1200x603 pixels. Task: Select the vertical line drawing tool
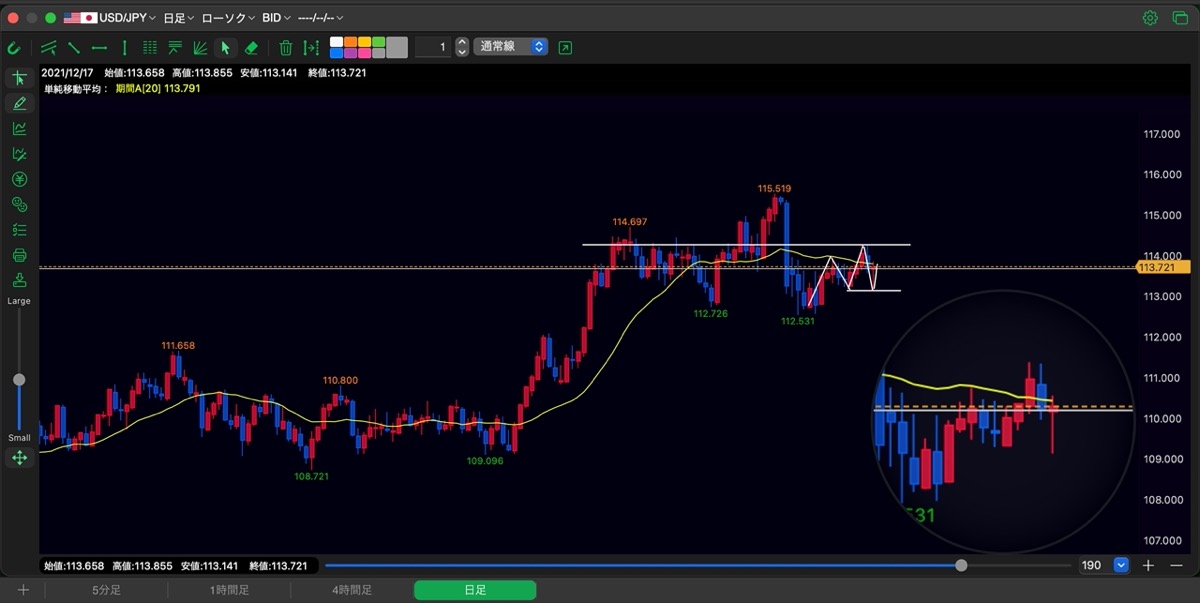124,47
